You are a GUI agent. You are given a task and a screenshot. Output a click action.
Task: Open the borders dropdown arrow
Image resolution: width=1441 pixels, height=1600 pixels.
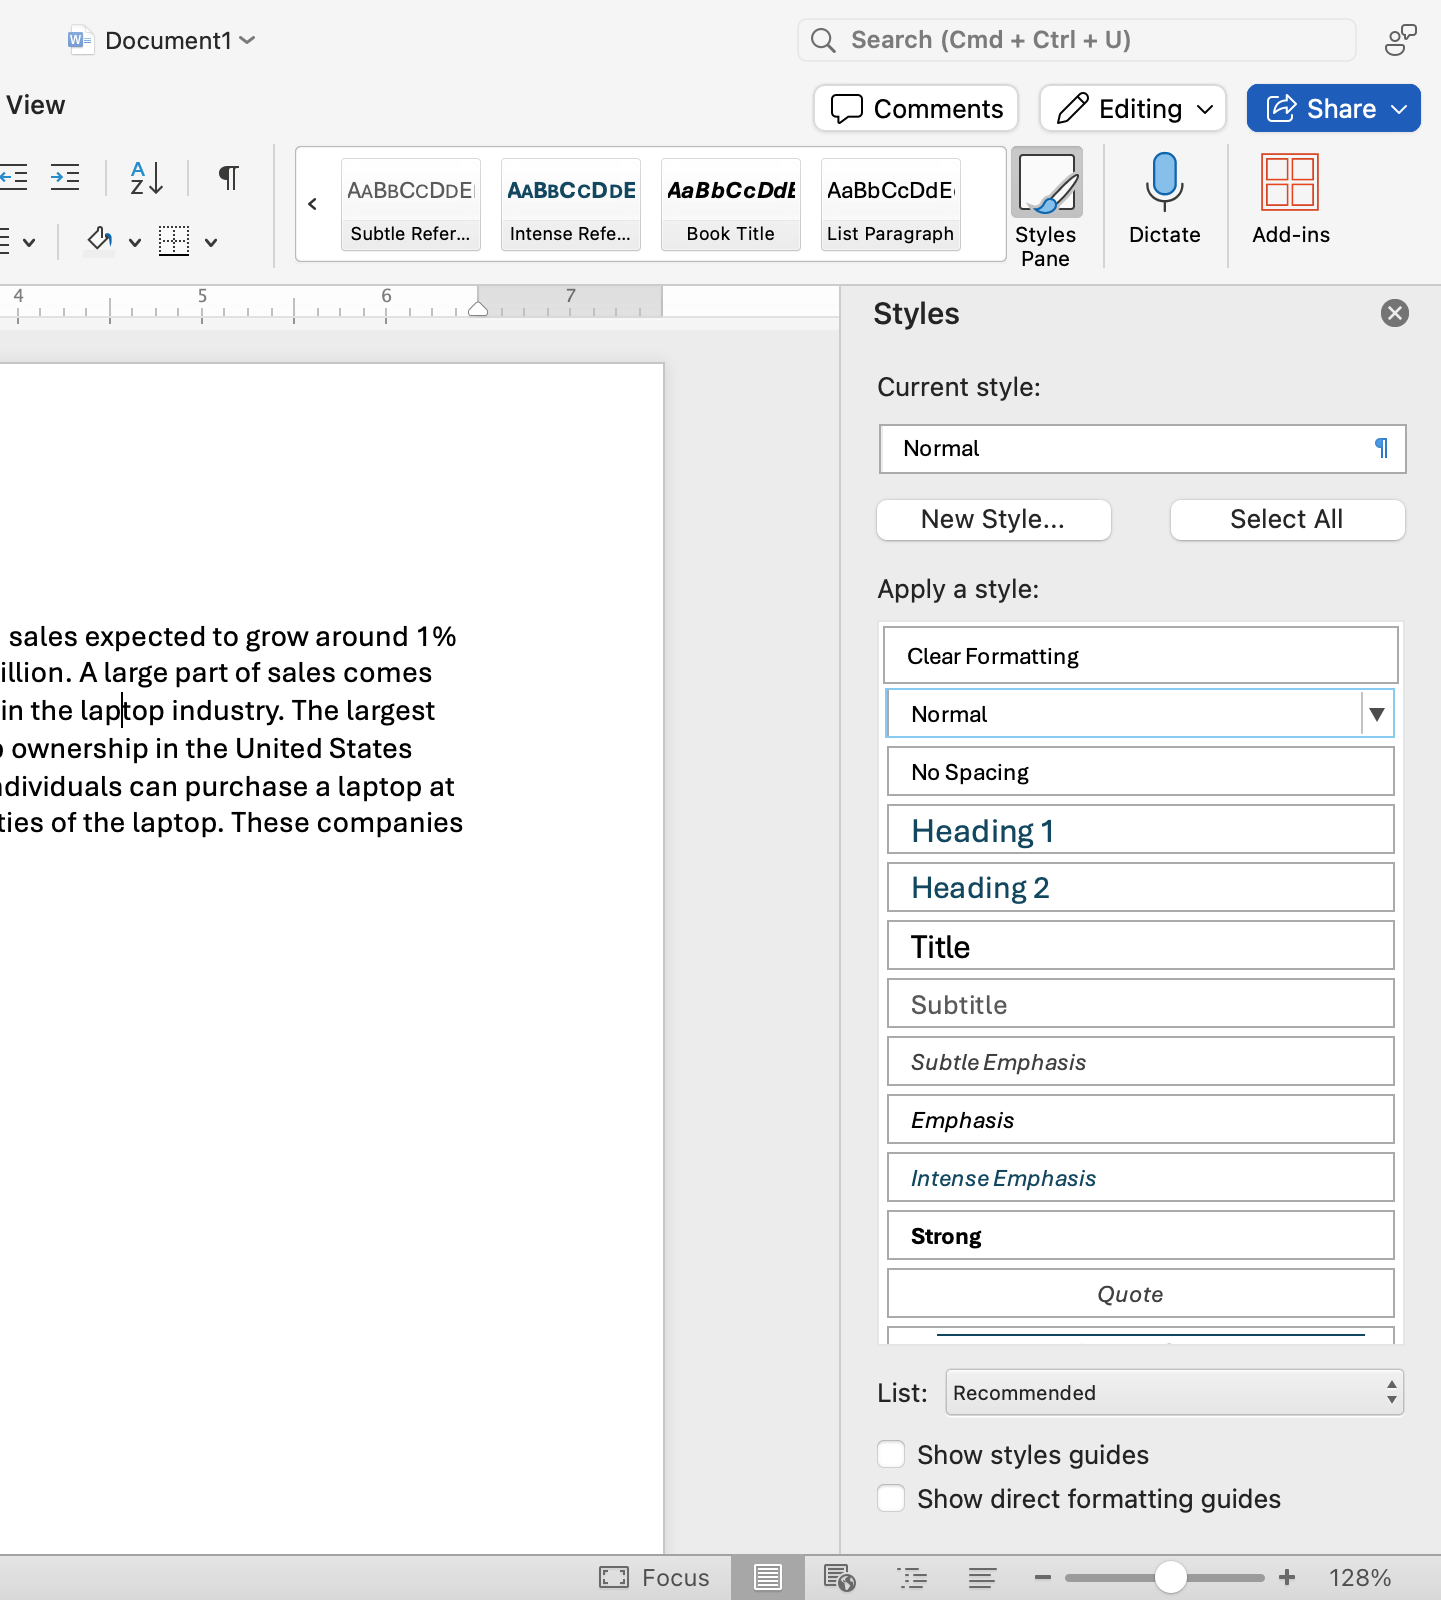tap(211, 242)
